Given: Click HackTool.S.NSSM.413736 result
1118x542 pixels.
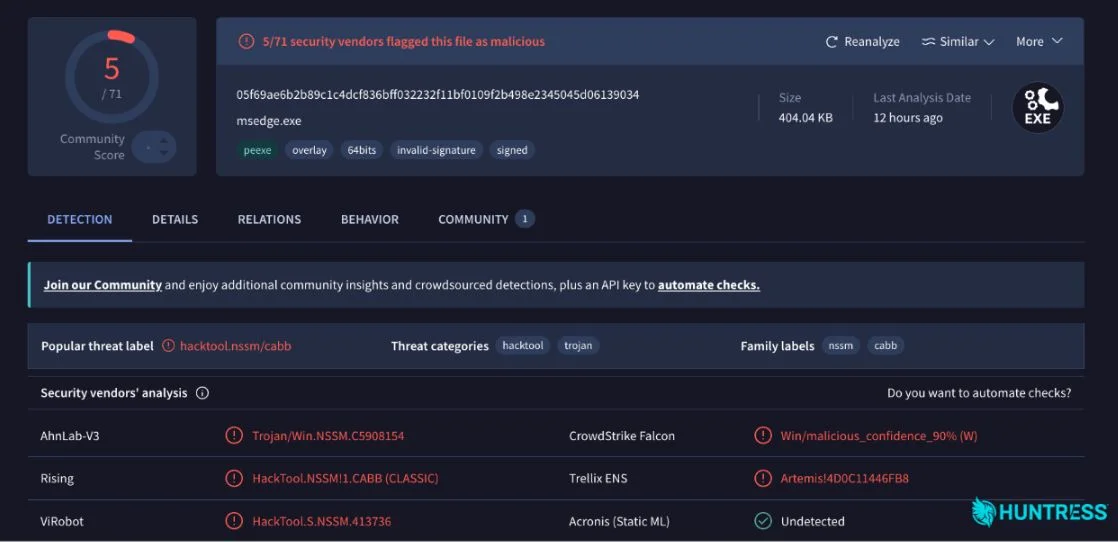Looking at the screenshot, I should point(322,521).
